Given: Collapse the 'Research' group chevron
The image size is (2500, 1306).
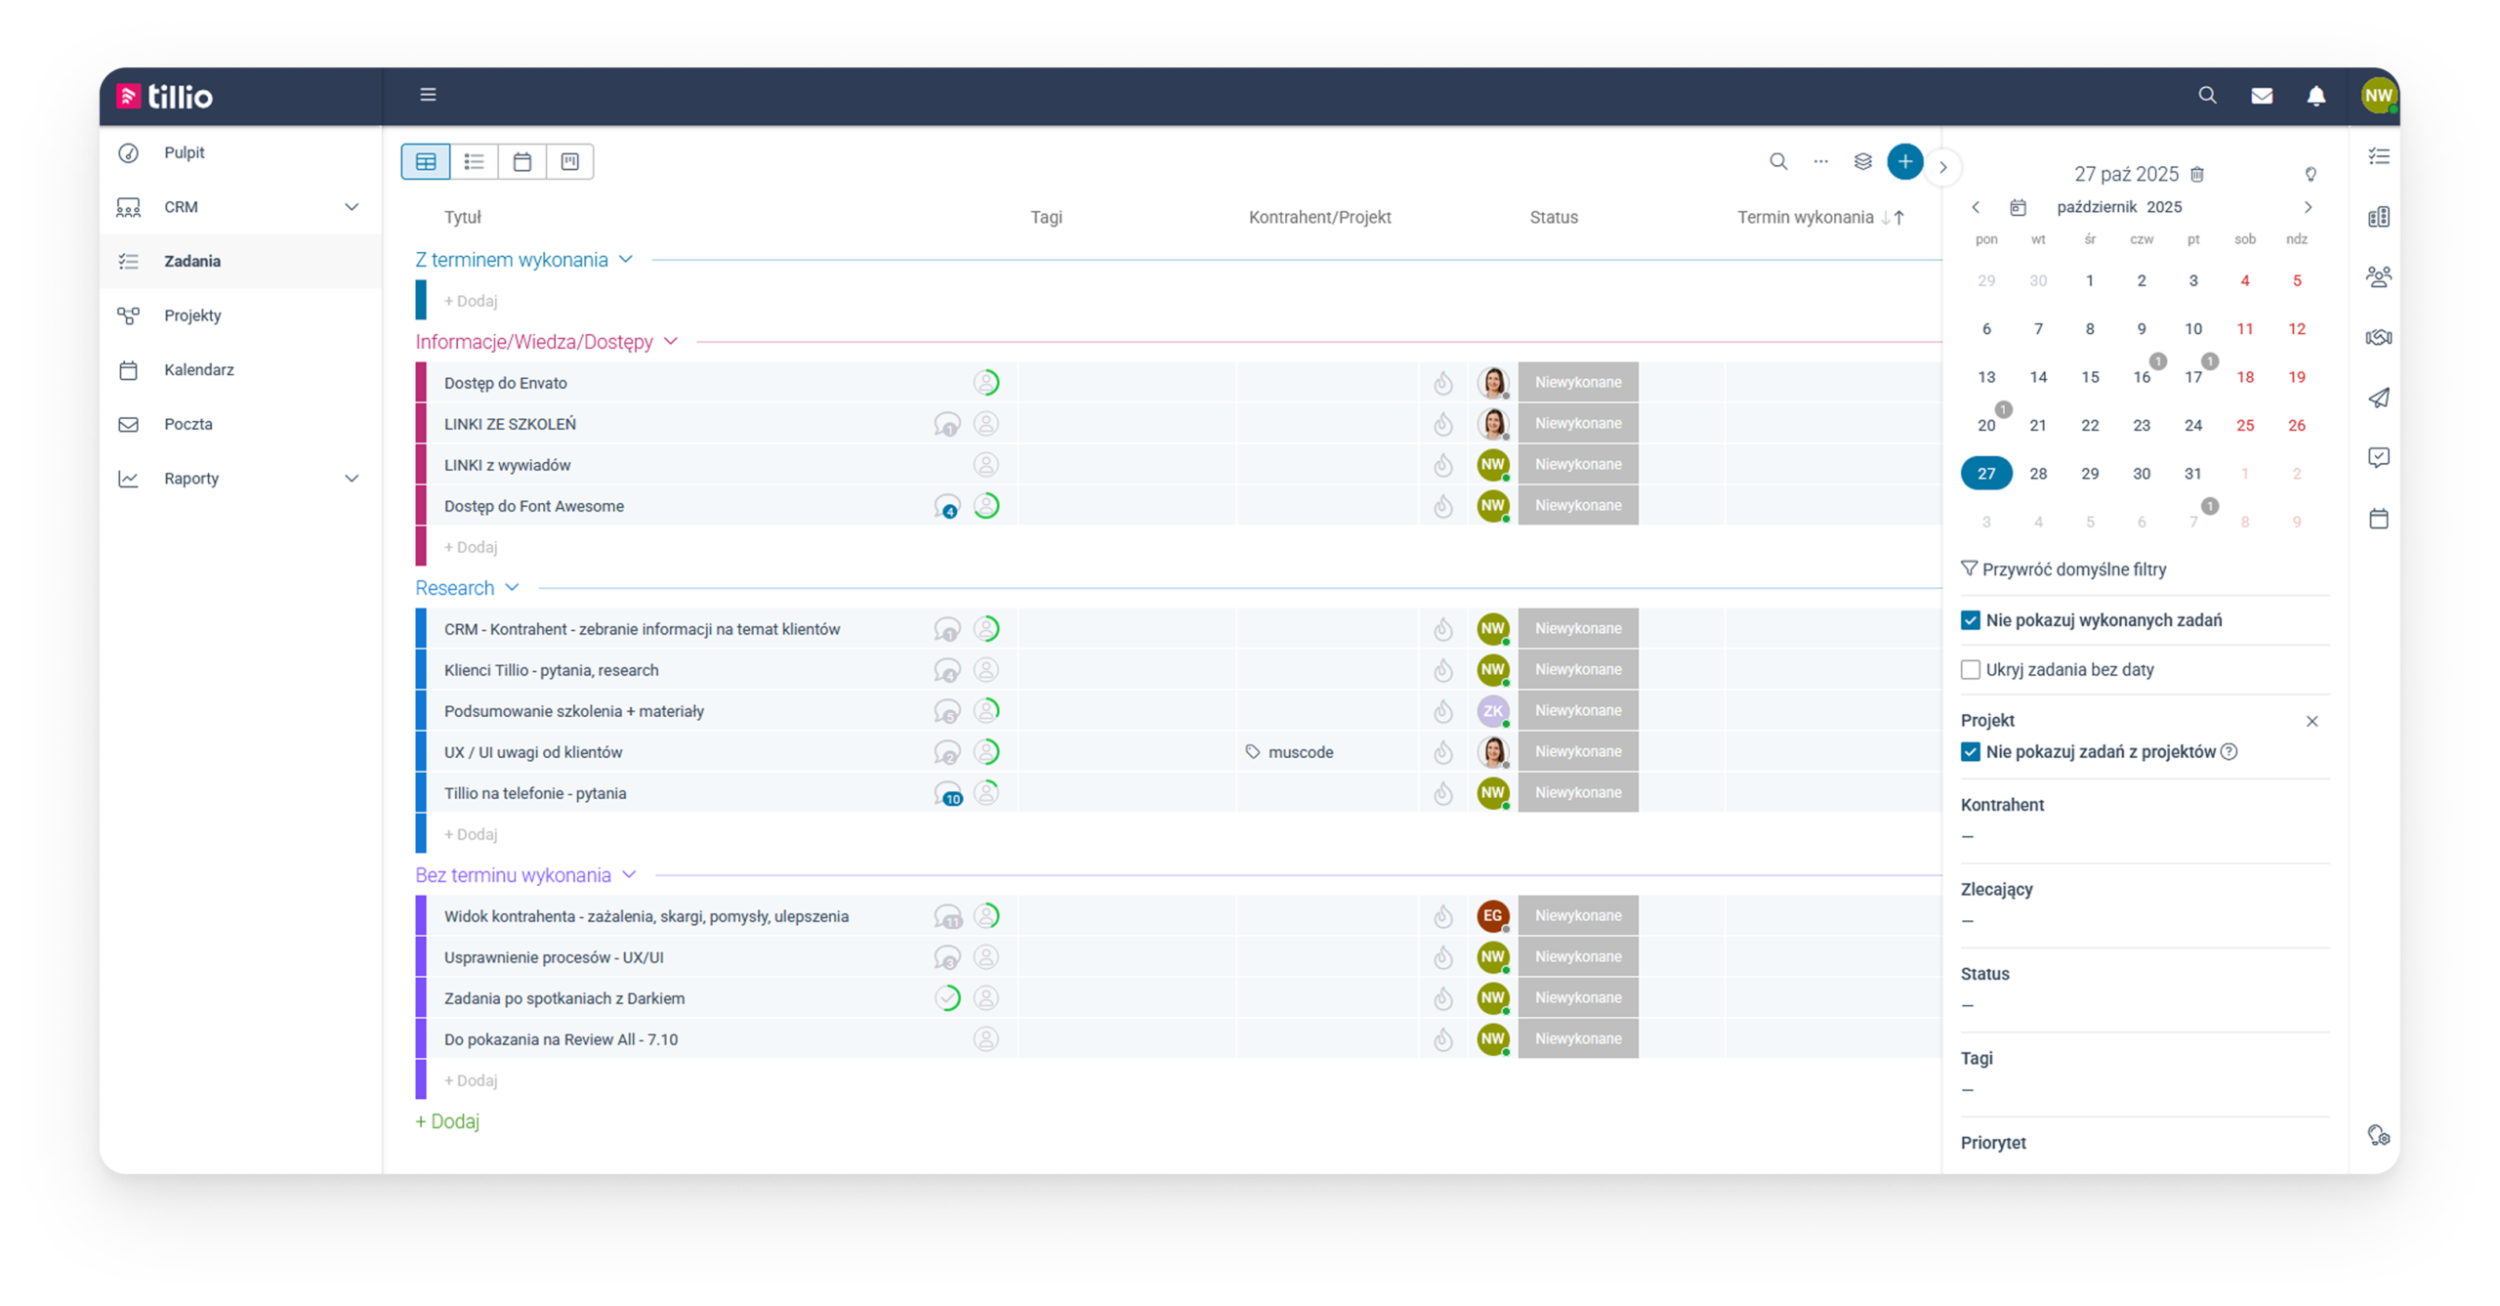Looking at the screenshot, I should (512, 588).
